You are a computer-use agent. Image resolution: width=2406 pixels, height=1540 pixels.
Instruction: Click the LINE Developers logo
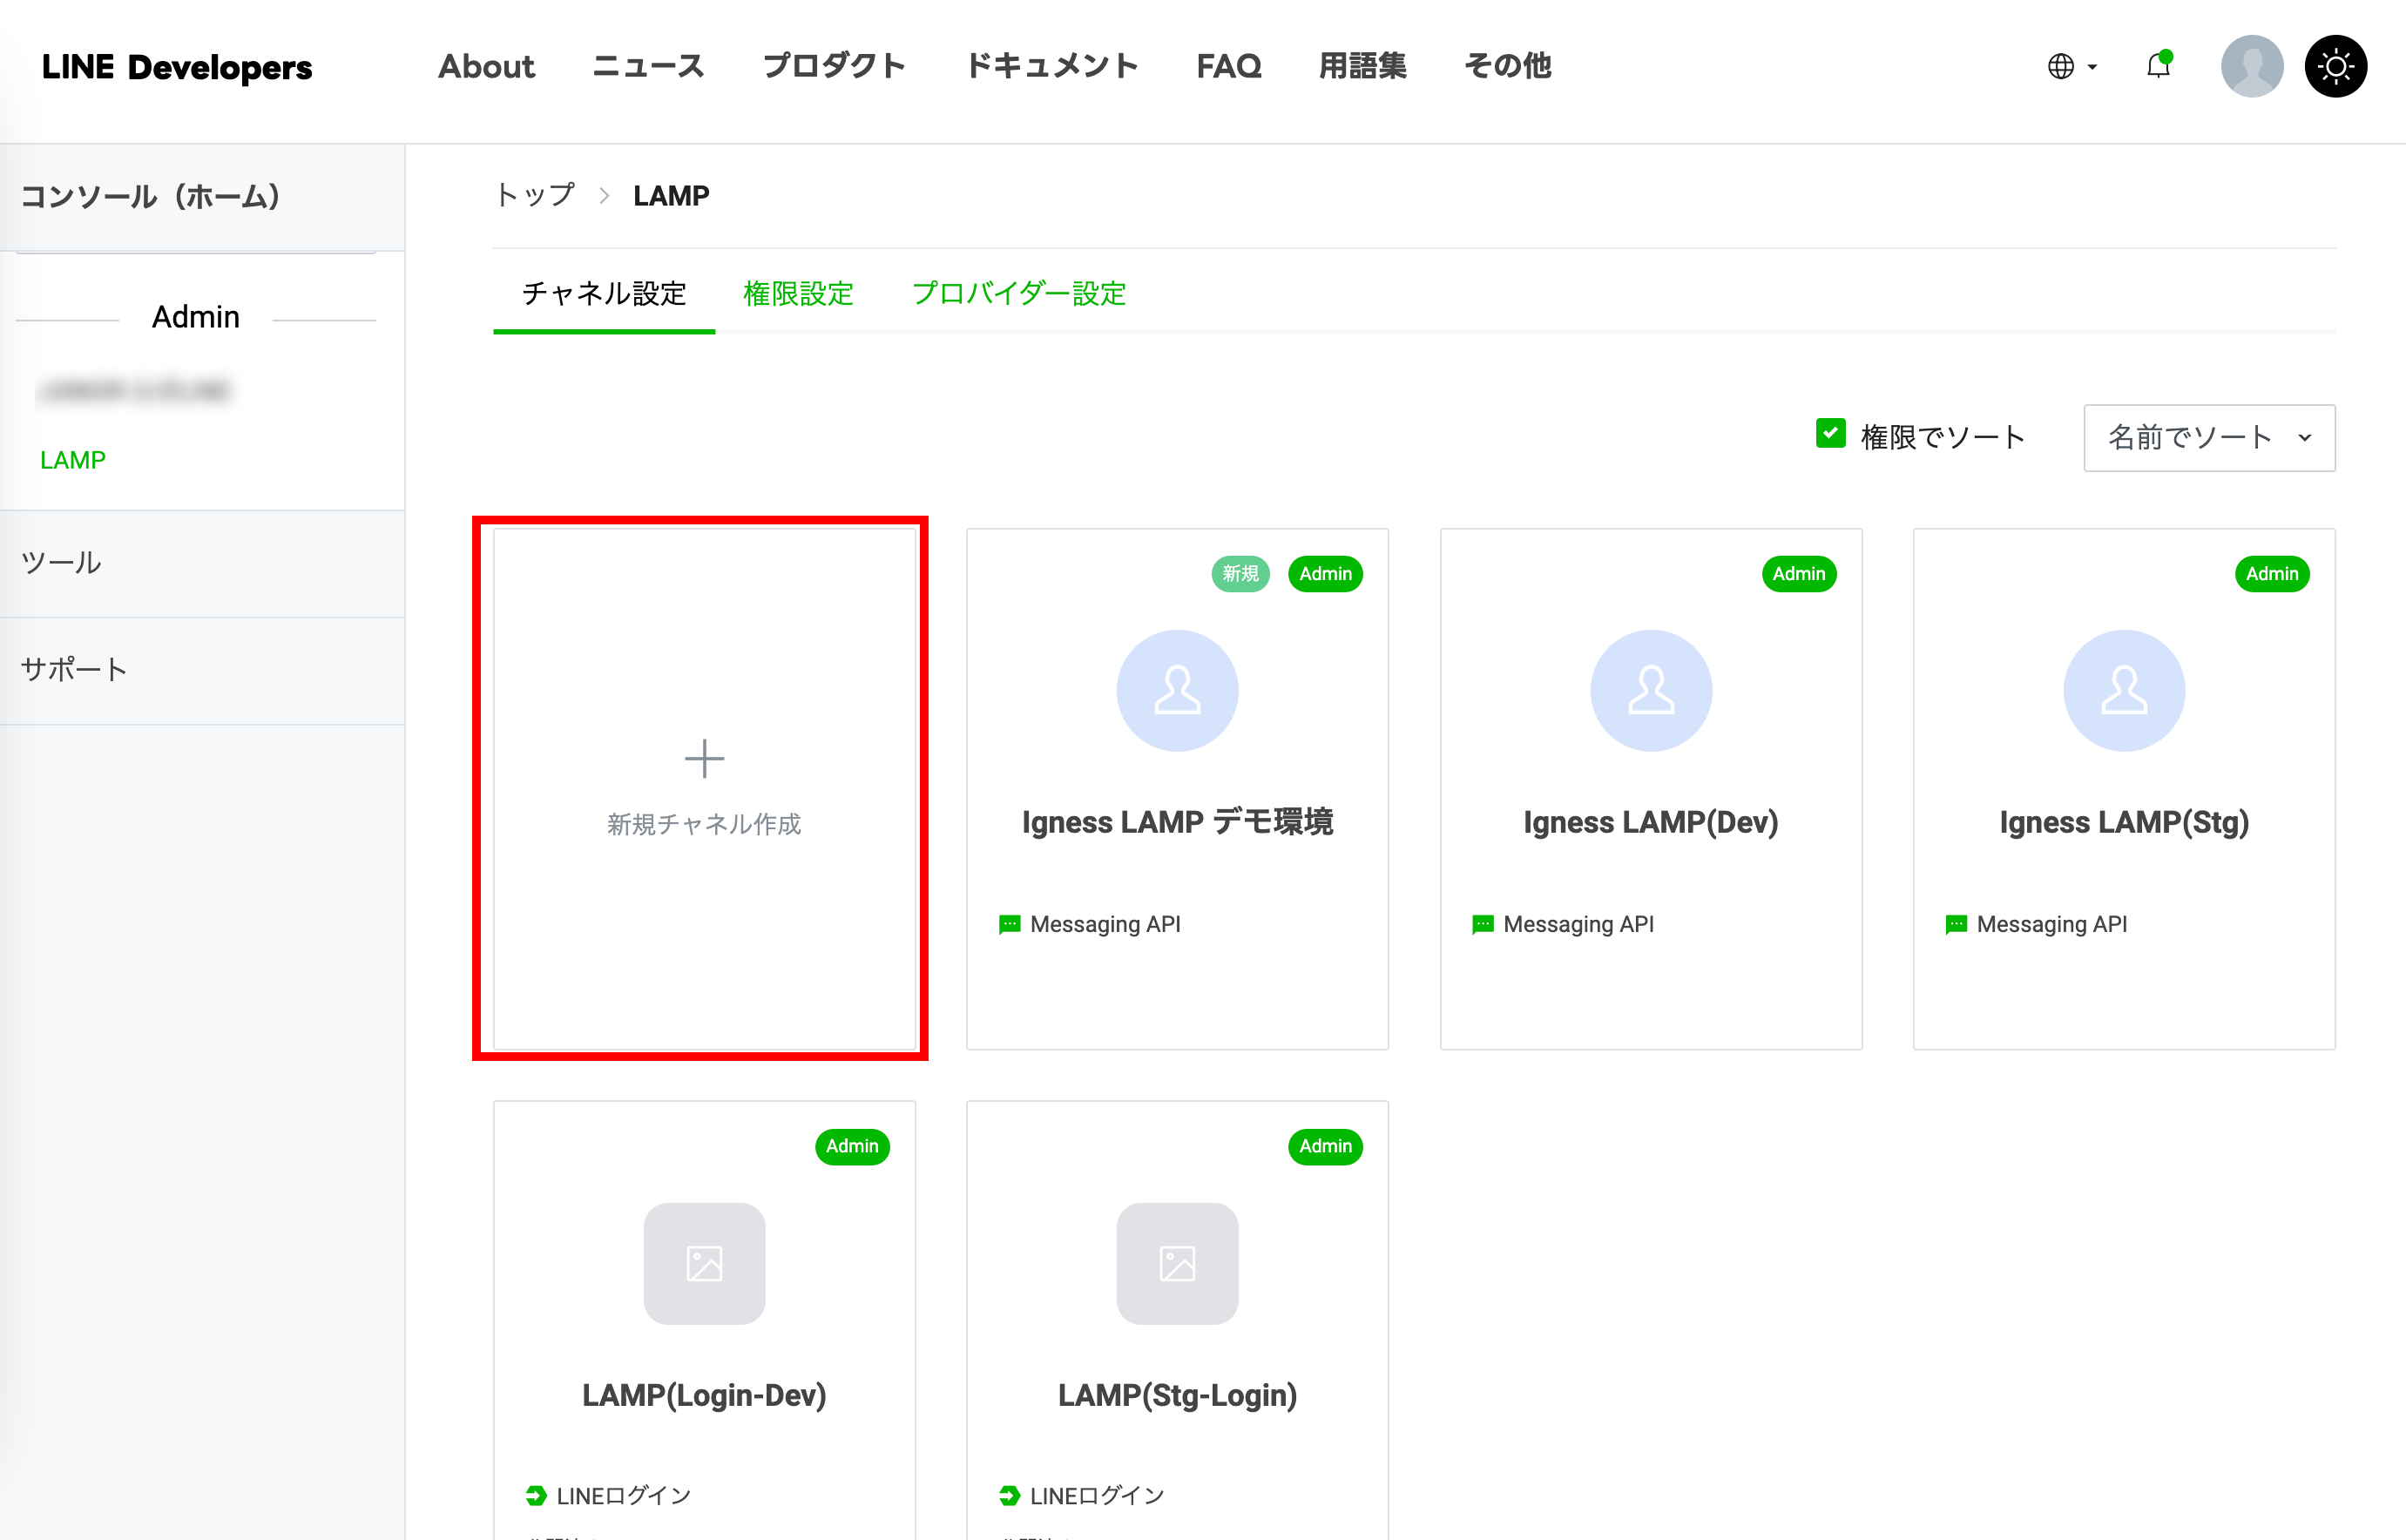click(x=177, y=67)
